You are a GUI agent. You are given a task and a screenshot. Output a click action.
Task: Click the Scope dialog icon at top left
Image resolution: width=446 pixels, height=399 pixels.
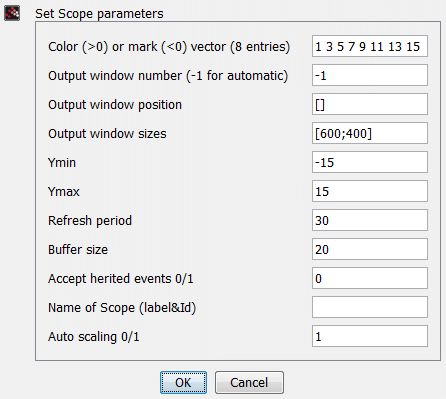coord(12,13)
